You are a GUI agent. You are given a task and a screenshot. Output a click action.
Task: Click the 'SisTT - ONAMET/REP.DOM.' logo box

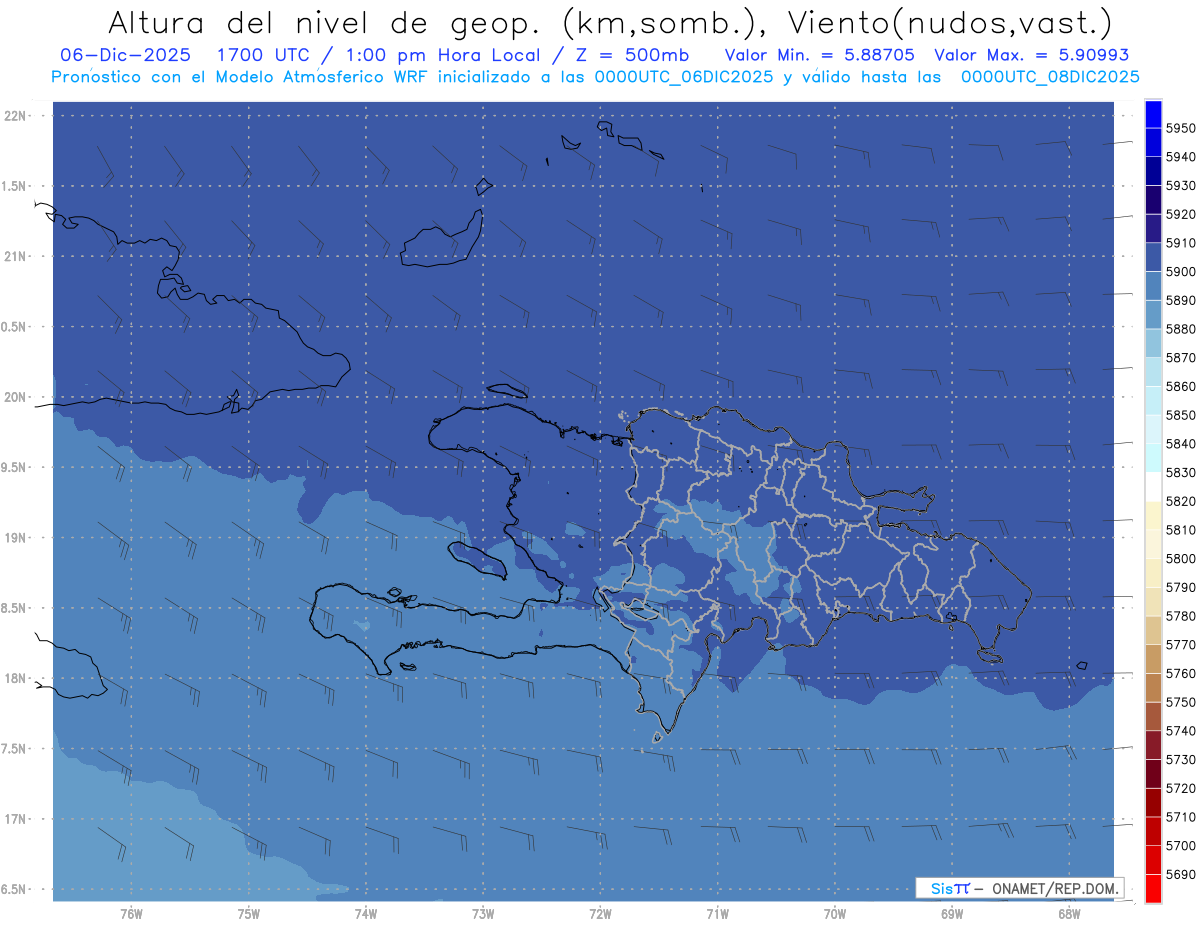[x=1019, y=888]
